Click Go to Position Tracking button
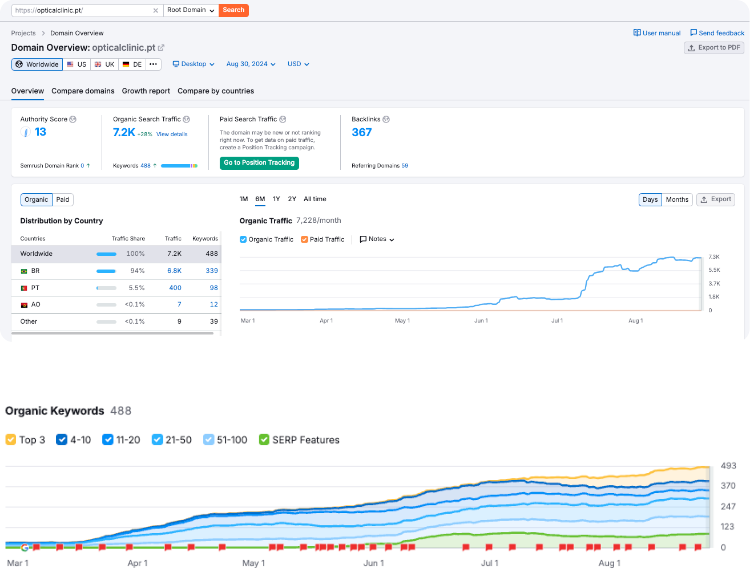Image resolution: width=750 pixels, height=580 pixels. tap(259, 163)
